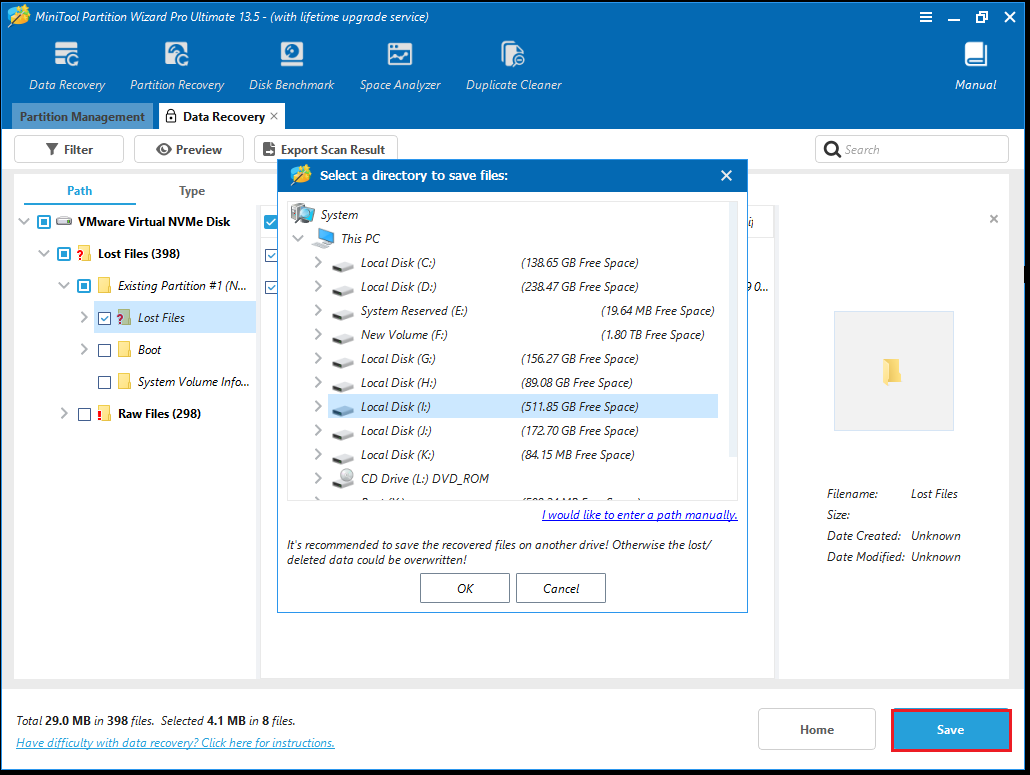Collapse the This PC node in dialog

tap(298, 238)
